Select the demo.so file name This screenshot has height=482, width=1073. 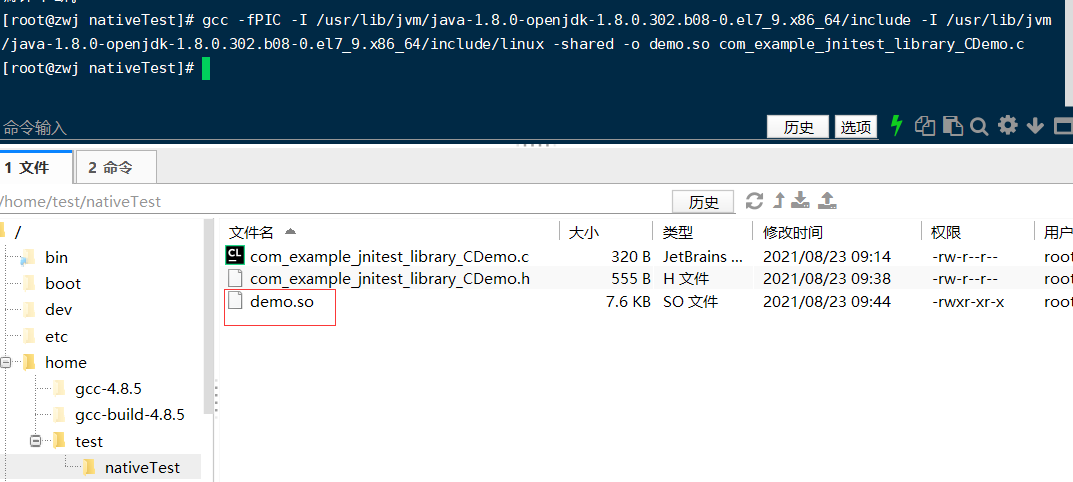[x=282, y=301]
